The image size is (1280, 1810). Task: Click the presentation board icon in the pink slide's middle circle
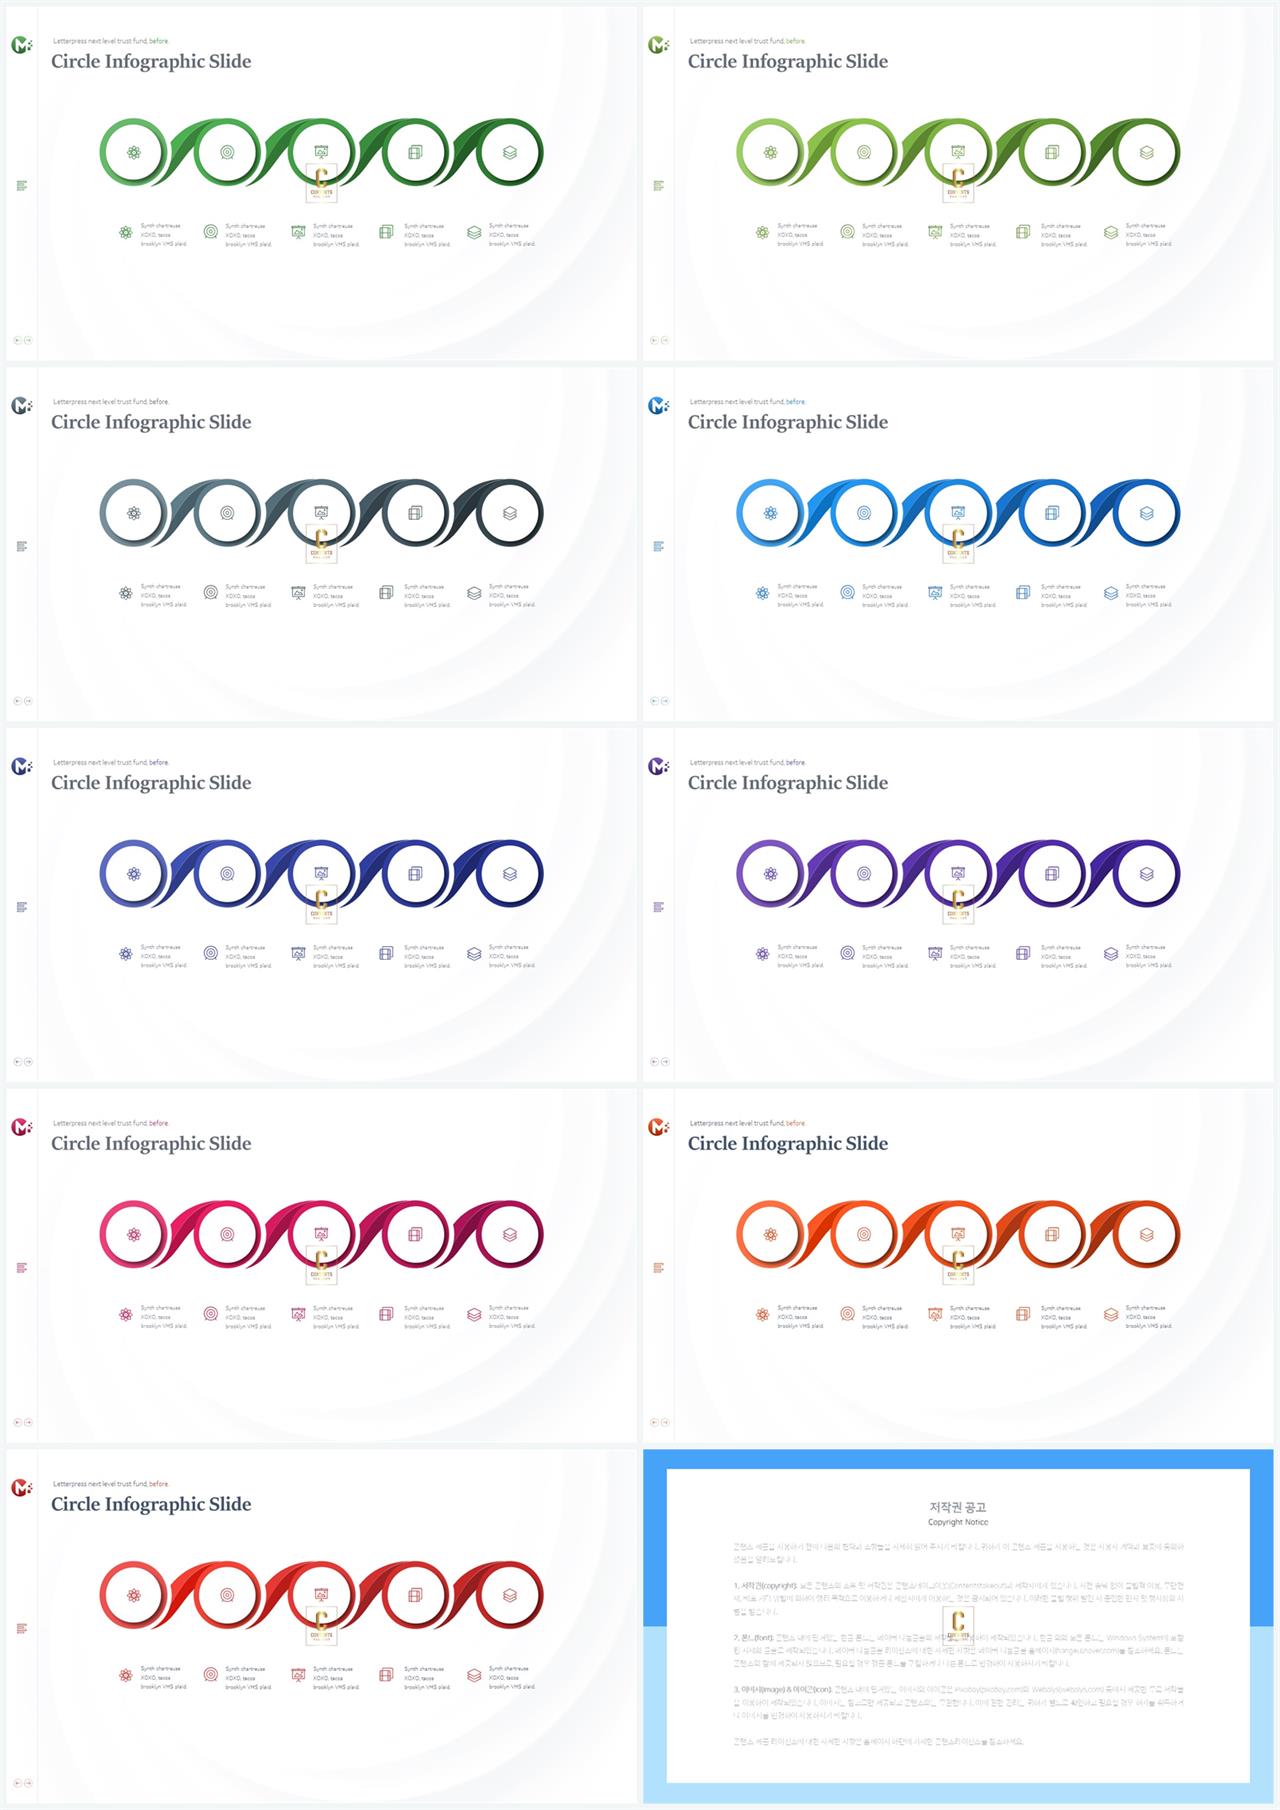coord(321,1234)
